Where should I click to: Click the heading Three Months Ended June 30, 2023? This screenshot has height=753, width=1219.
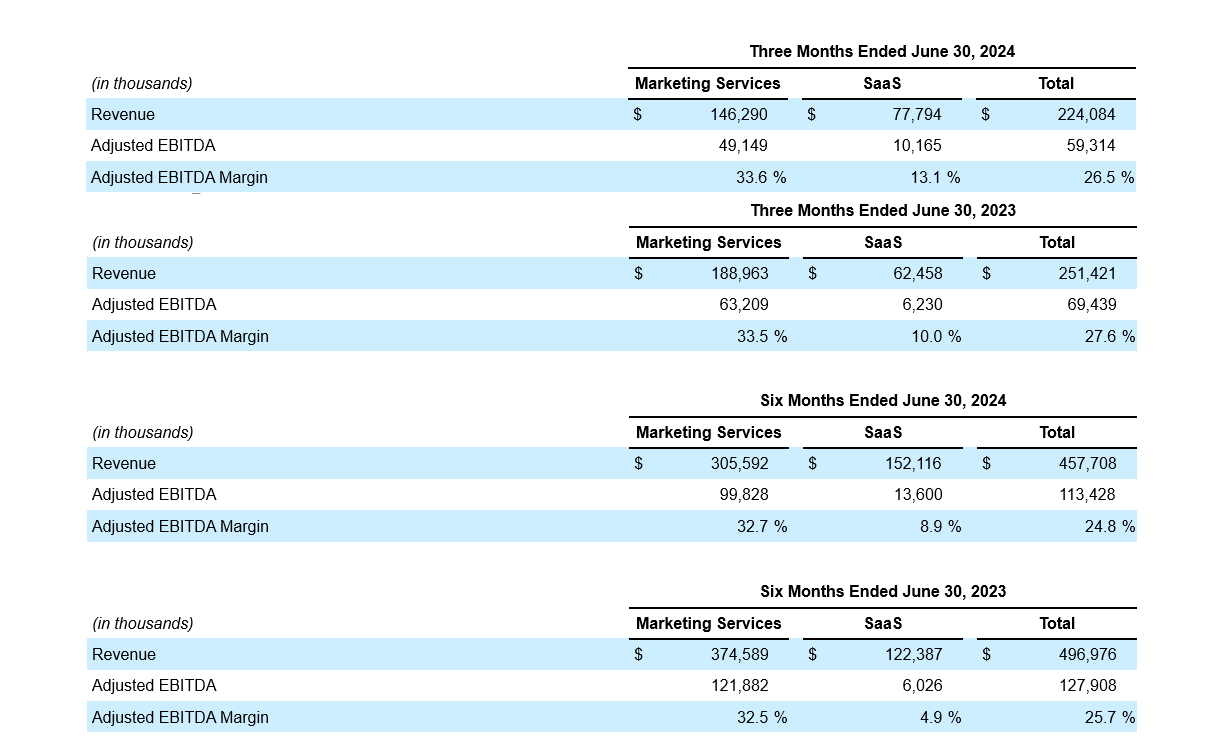point(883,210)
